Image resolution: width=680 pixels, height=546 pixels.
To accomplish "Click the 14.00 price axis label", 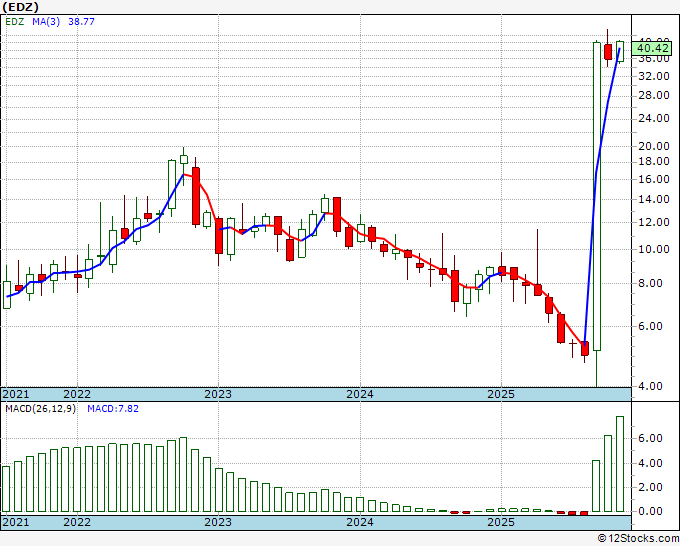I will [x=653, y=199].
